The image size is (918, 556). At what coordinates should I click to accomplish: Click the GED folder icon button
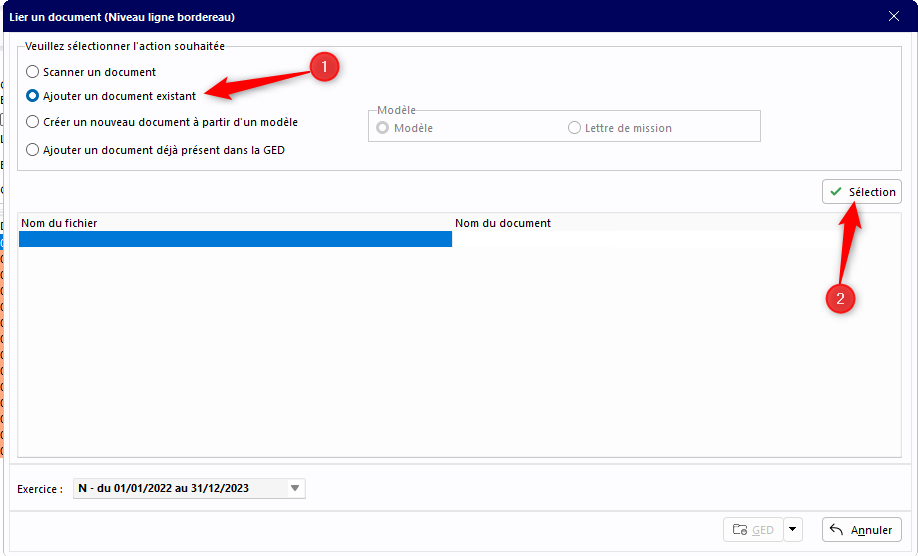click(751, 530)
